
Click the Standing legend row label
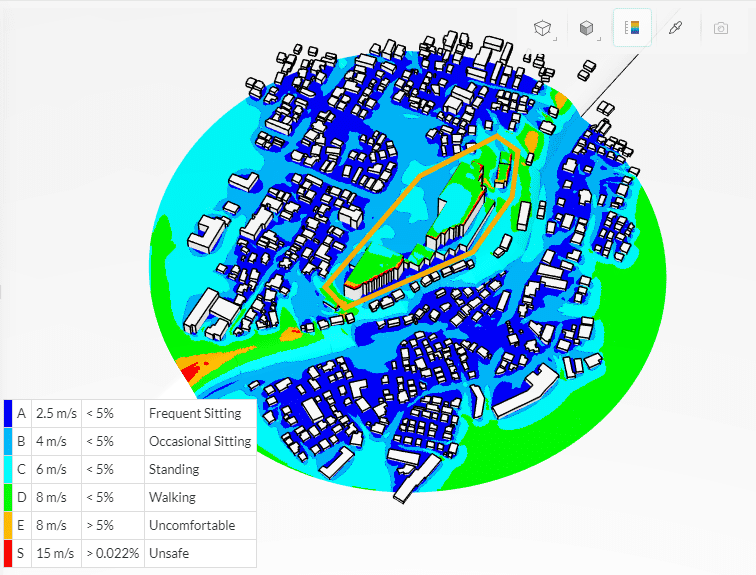pyautogui.click(x=174, y=469)
